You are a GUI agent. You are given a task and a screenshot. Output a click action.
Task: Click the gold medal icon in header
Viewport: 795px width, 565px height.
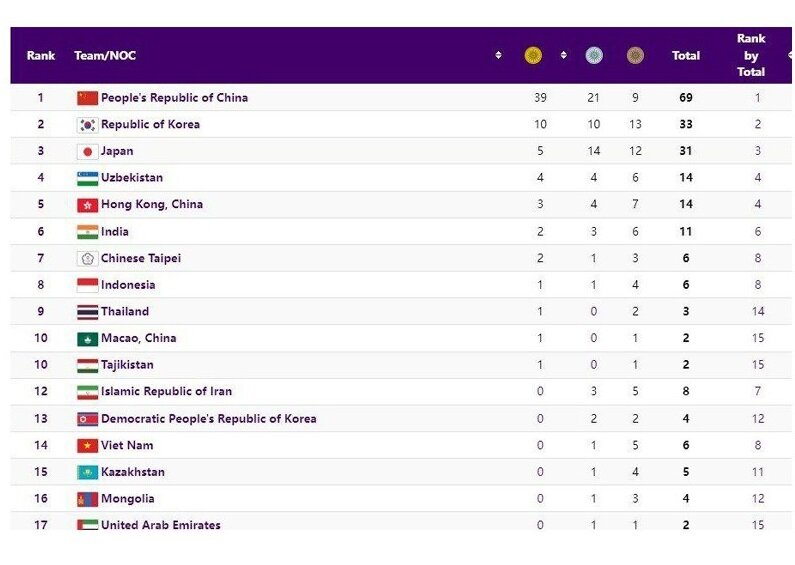click(x=533, y=55)
